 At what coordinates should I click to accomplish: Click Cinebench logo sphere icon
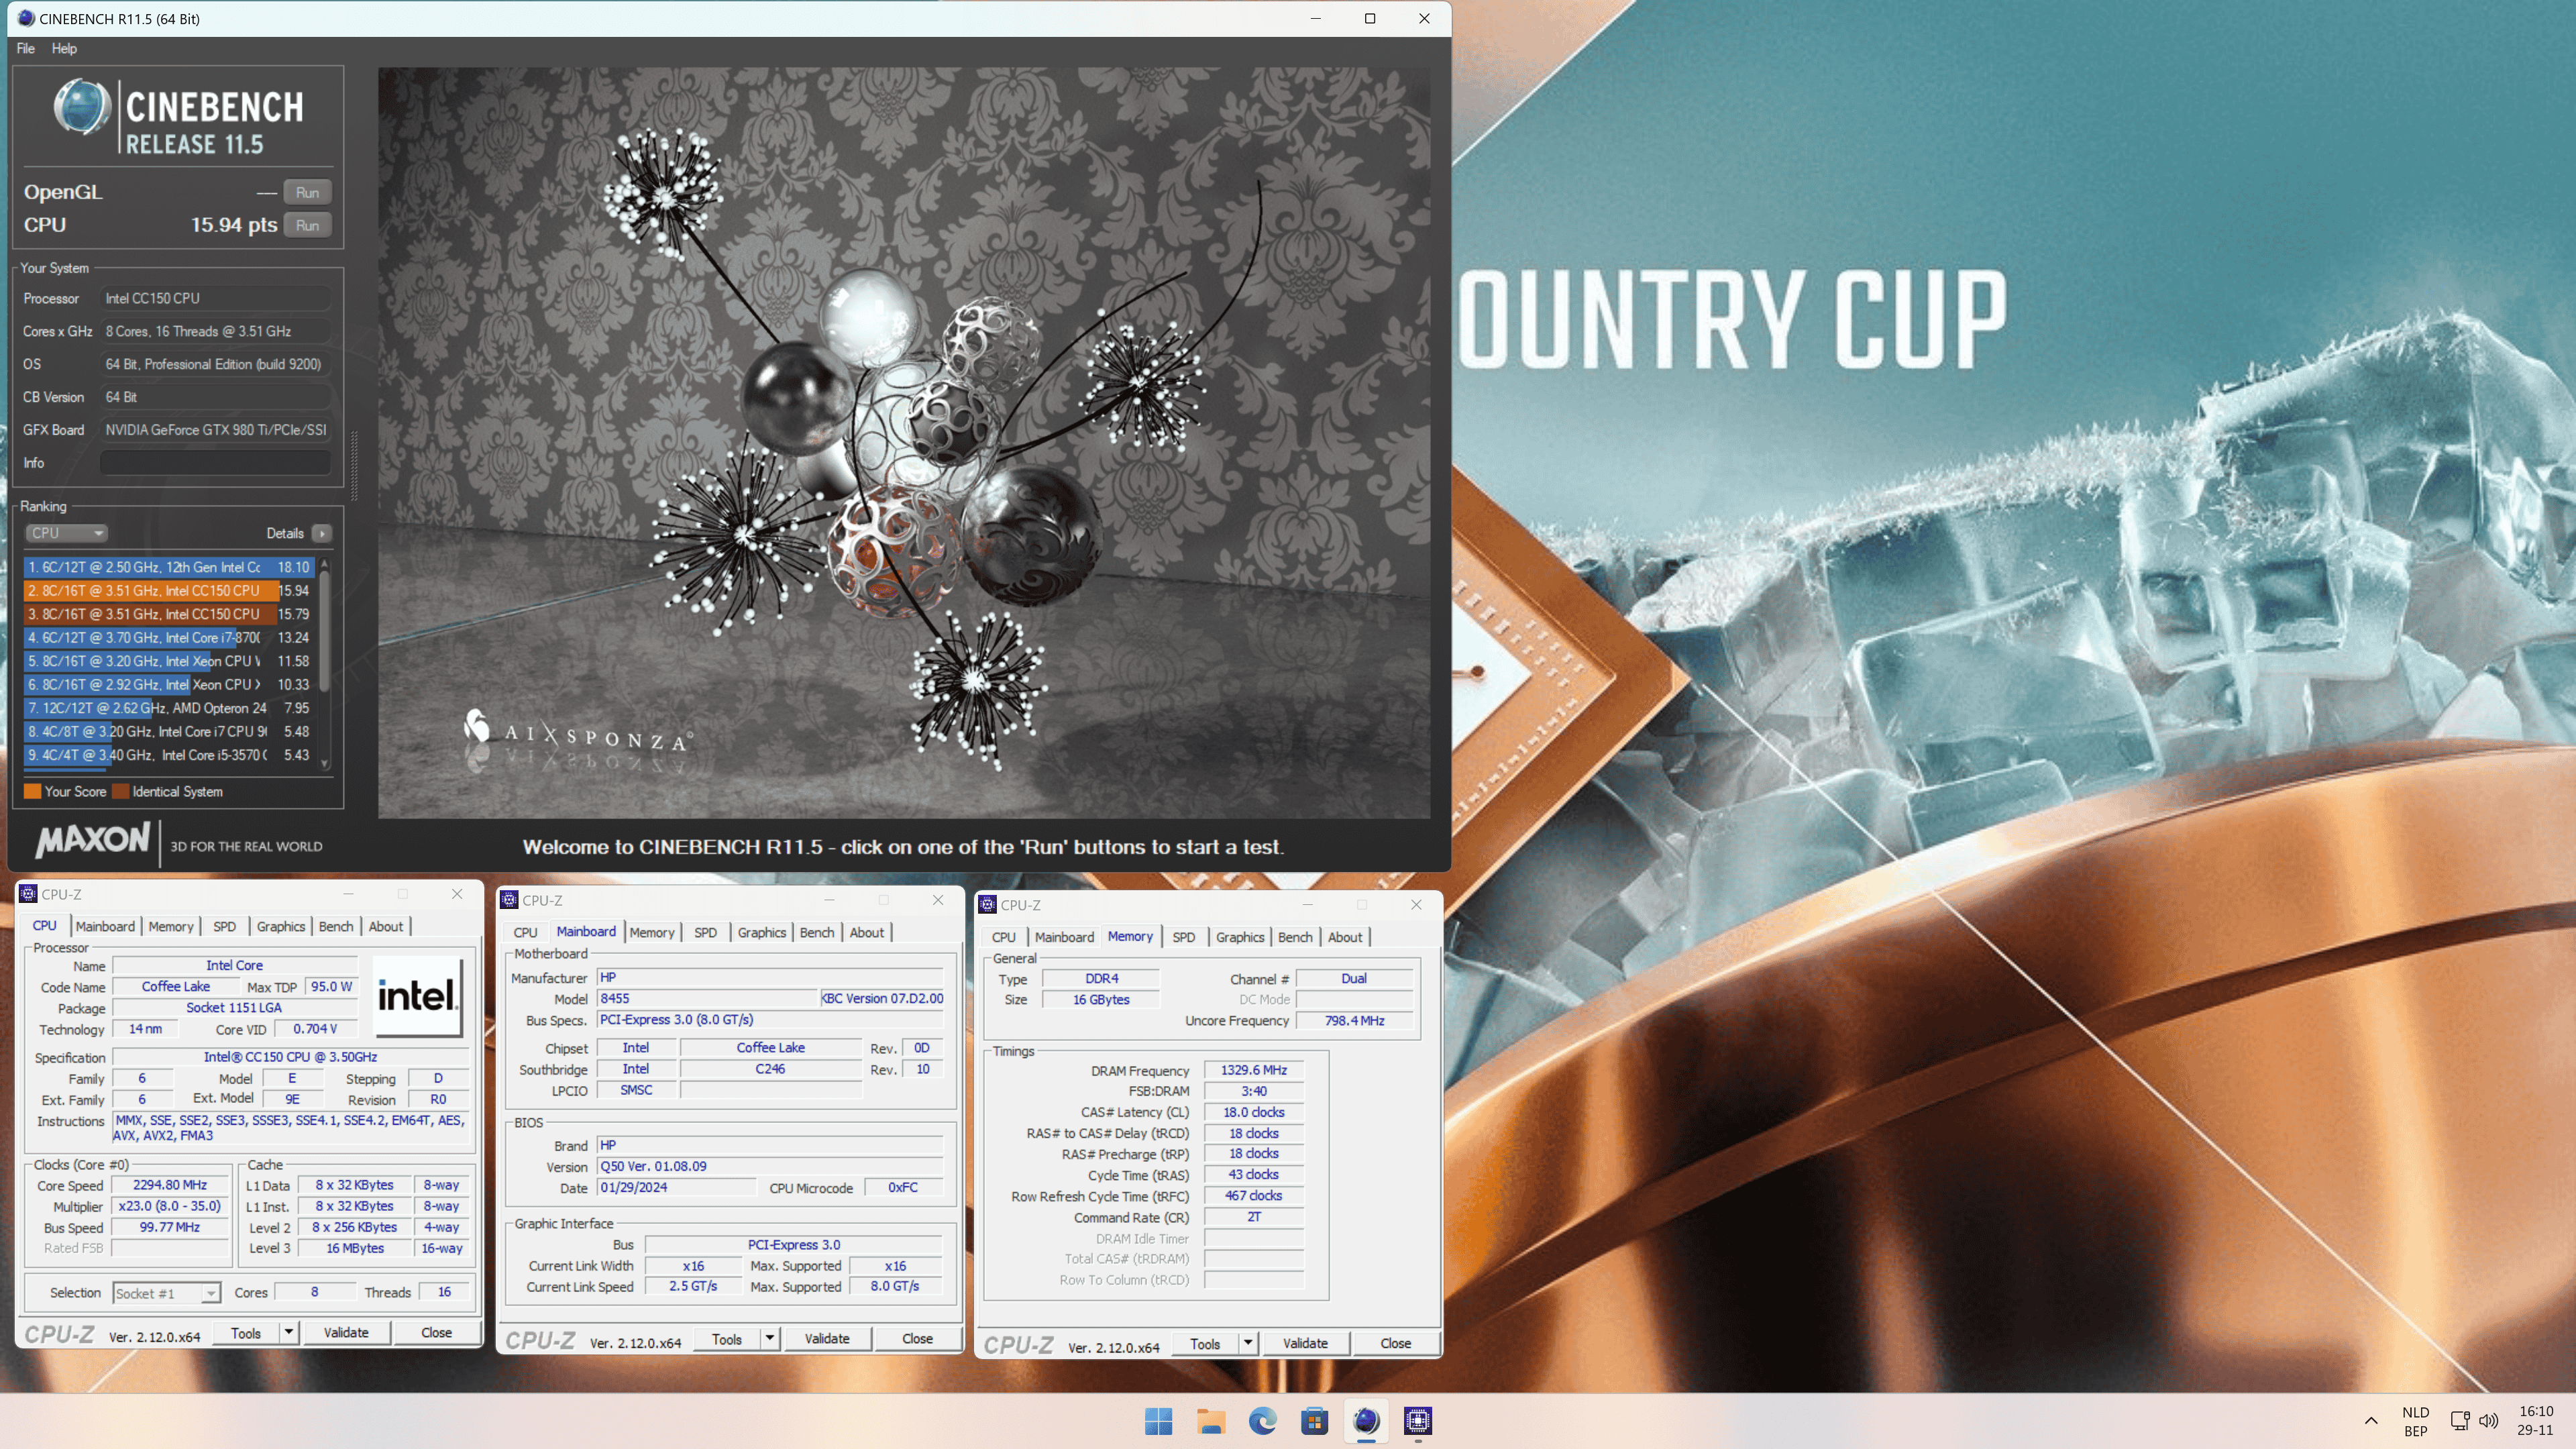click(x=82, y=107)
